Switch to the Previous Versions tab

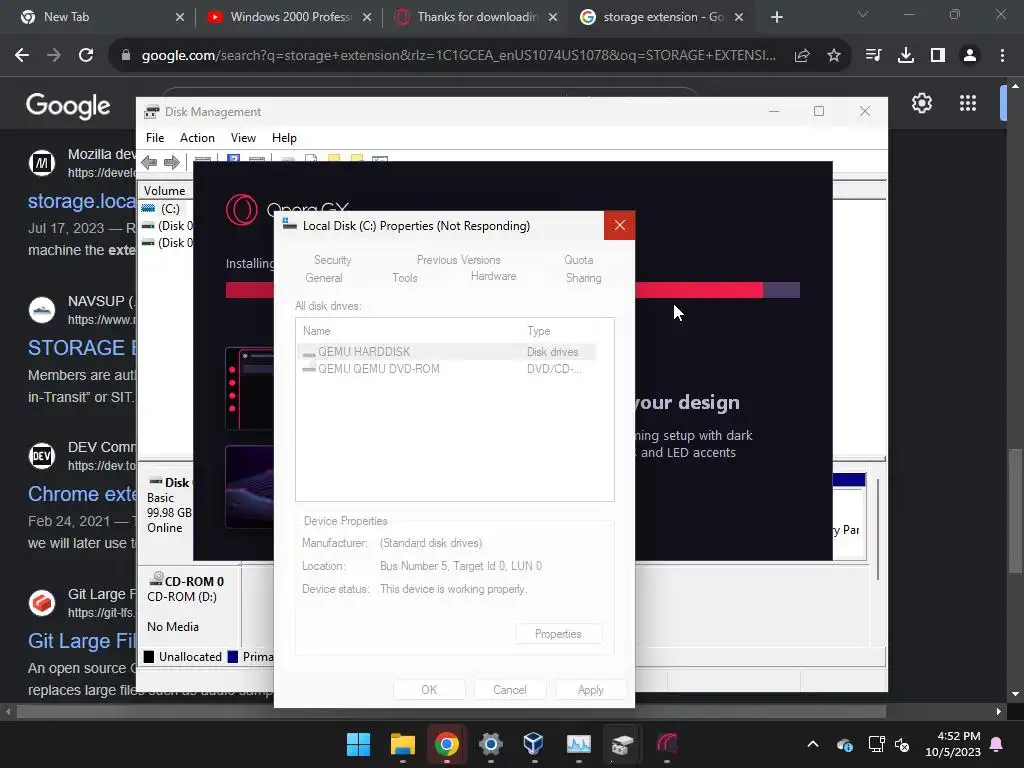[458, 260]
